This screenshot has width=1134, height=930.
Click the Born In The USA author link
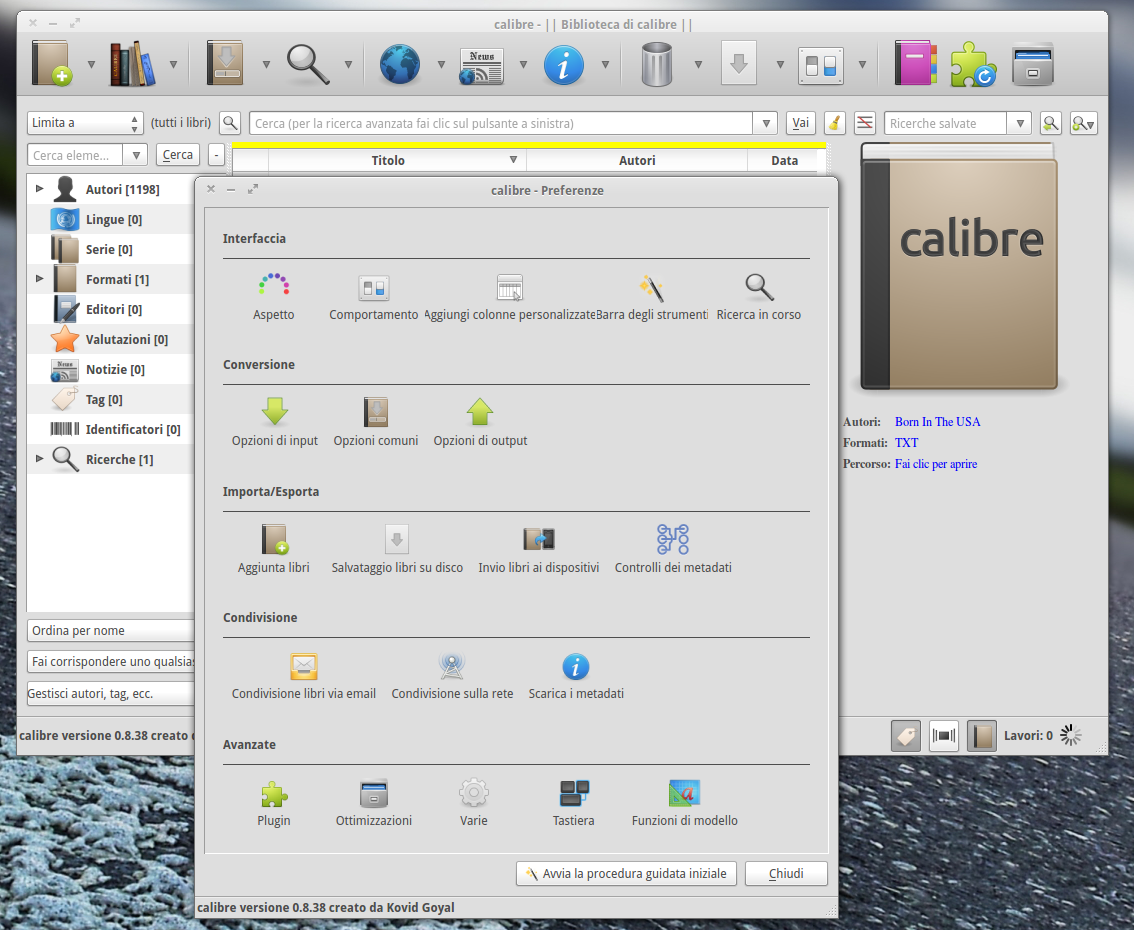point(937,422)
